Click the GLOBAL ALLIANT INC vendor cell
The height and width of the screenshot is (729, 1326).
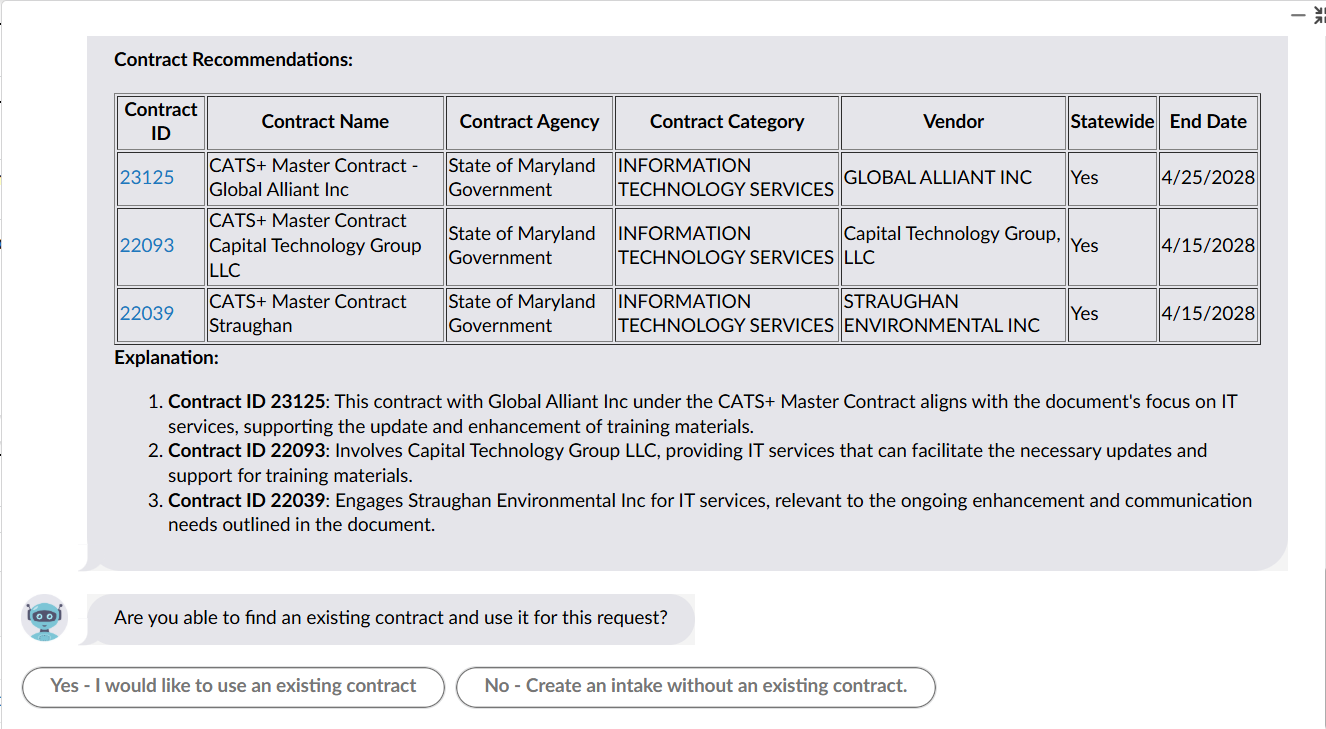click(x=953, y=178)
